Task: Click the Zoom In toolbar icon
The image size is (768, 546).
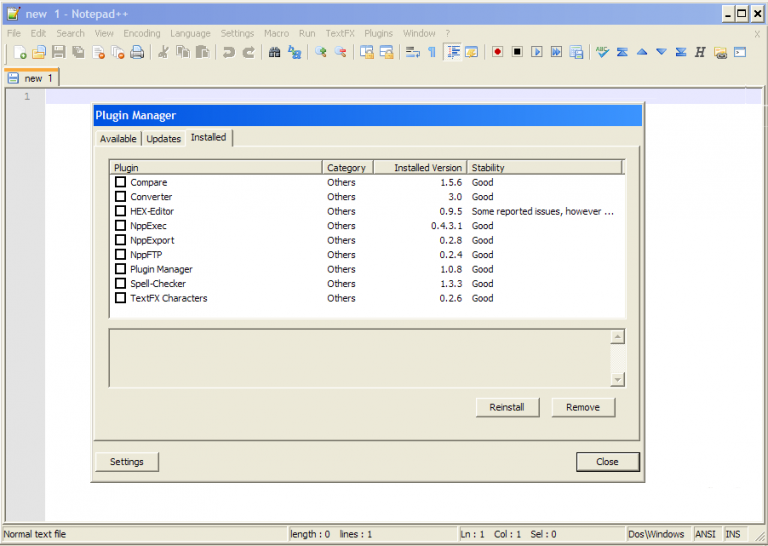Action: point(321,52)
